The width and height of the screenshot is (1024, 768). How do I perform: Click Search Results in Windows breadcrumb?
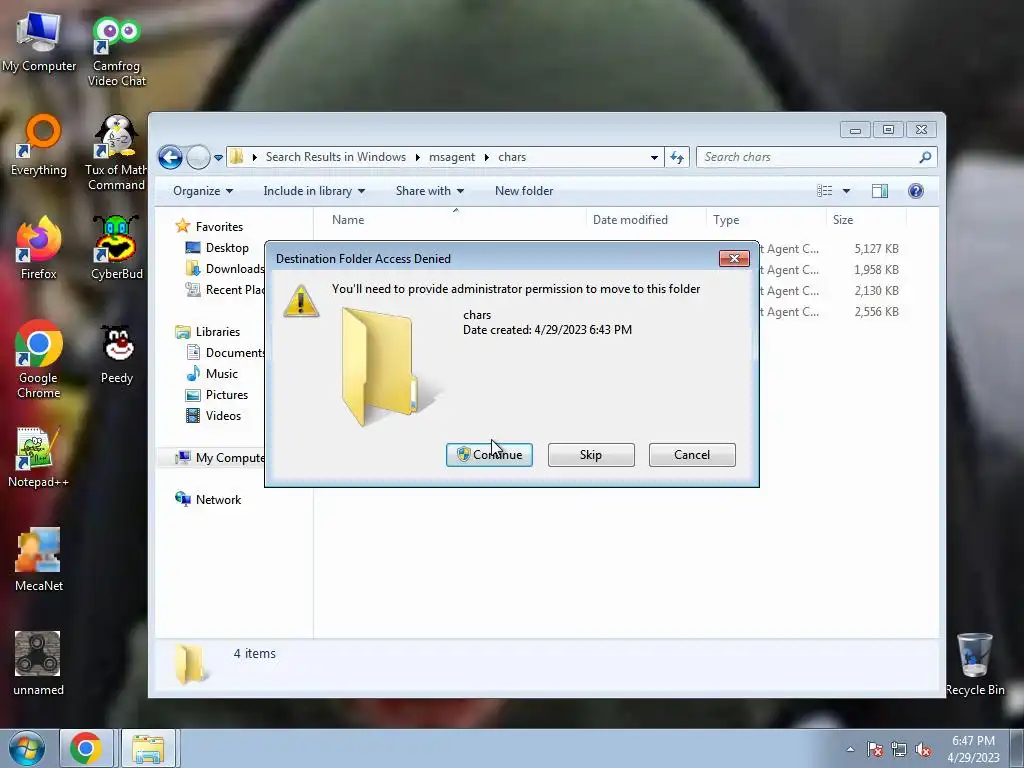coord(336,157)
